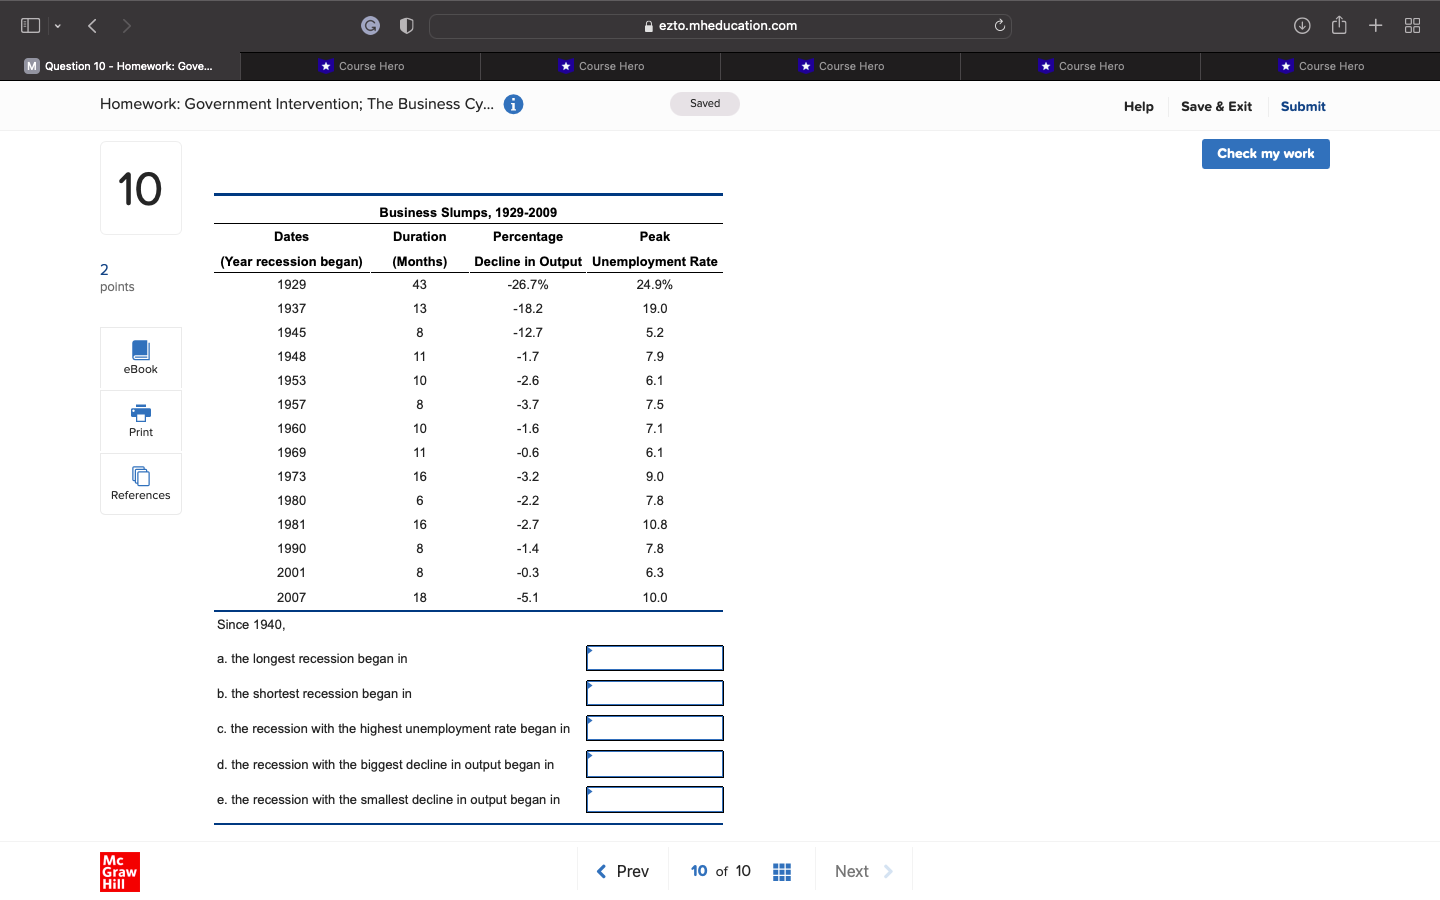Image resolution: width=1440 pixels, height=900 pixels.
Task: Open the question map grid icon
Action: click(x=782, y=871)
